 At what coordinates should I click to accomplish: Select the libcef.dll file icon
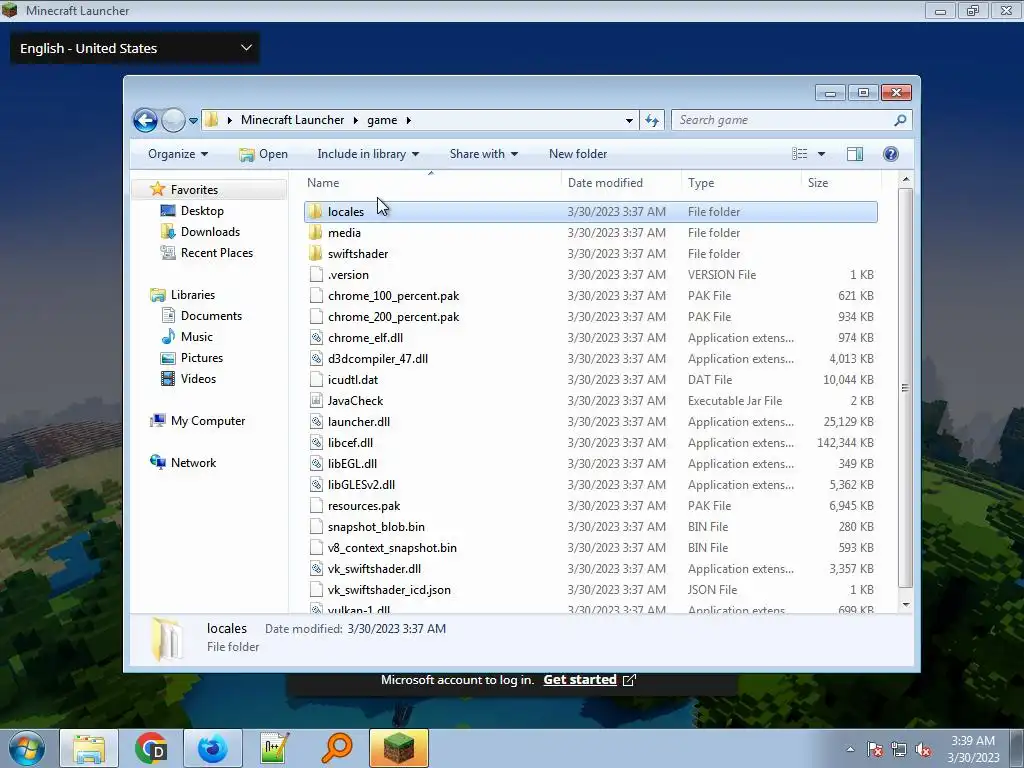316,443
